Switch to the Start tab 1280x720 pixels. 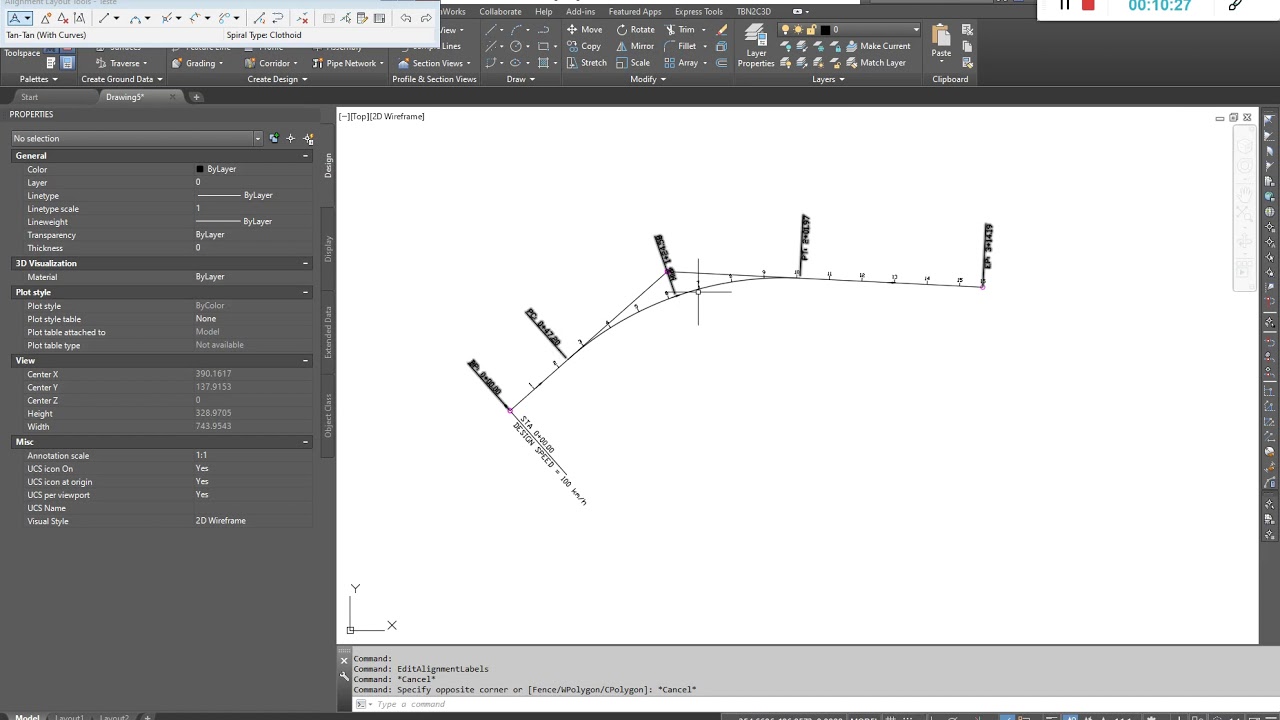point(29,97)
